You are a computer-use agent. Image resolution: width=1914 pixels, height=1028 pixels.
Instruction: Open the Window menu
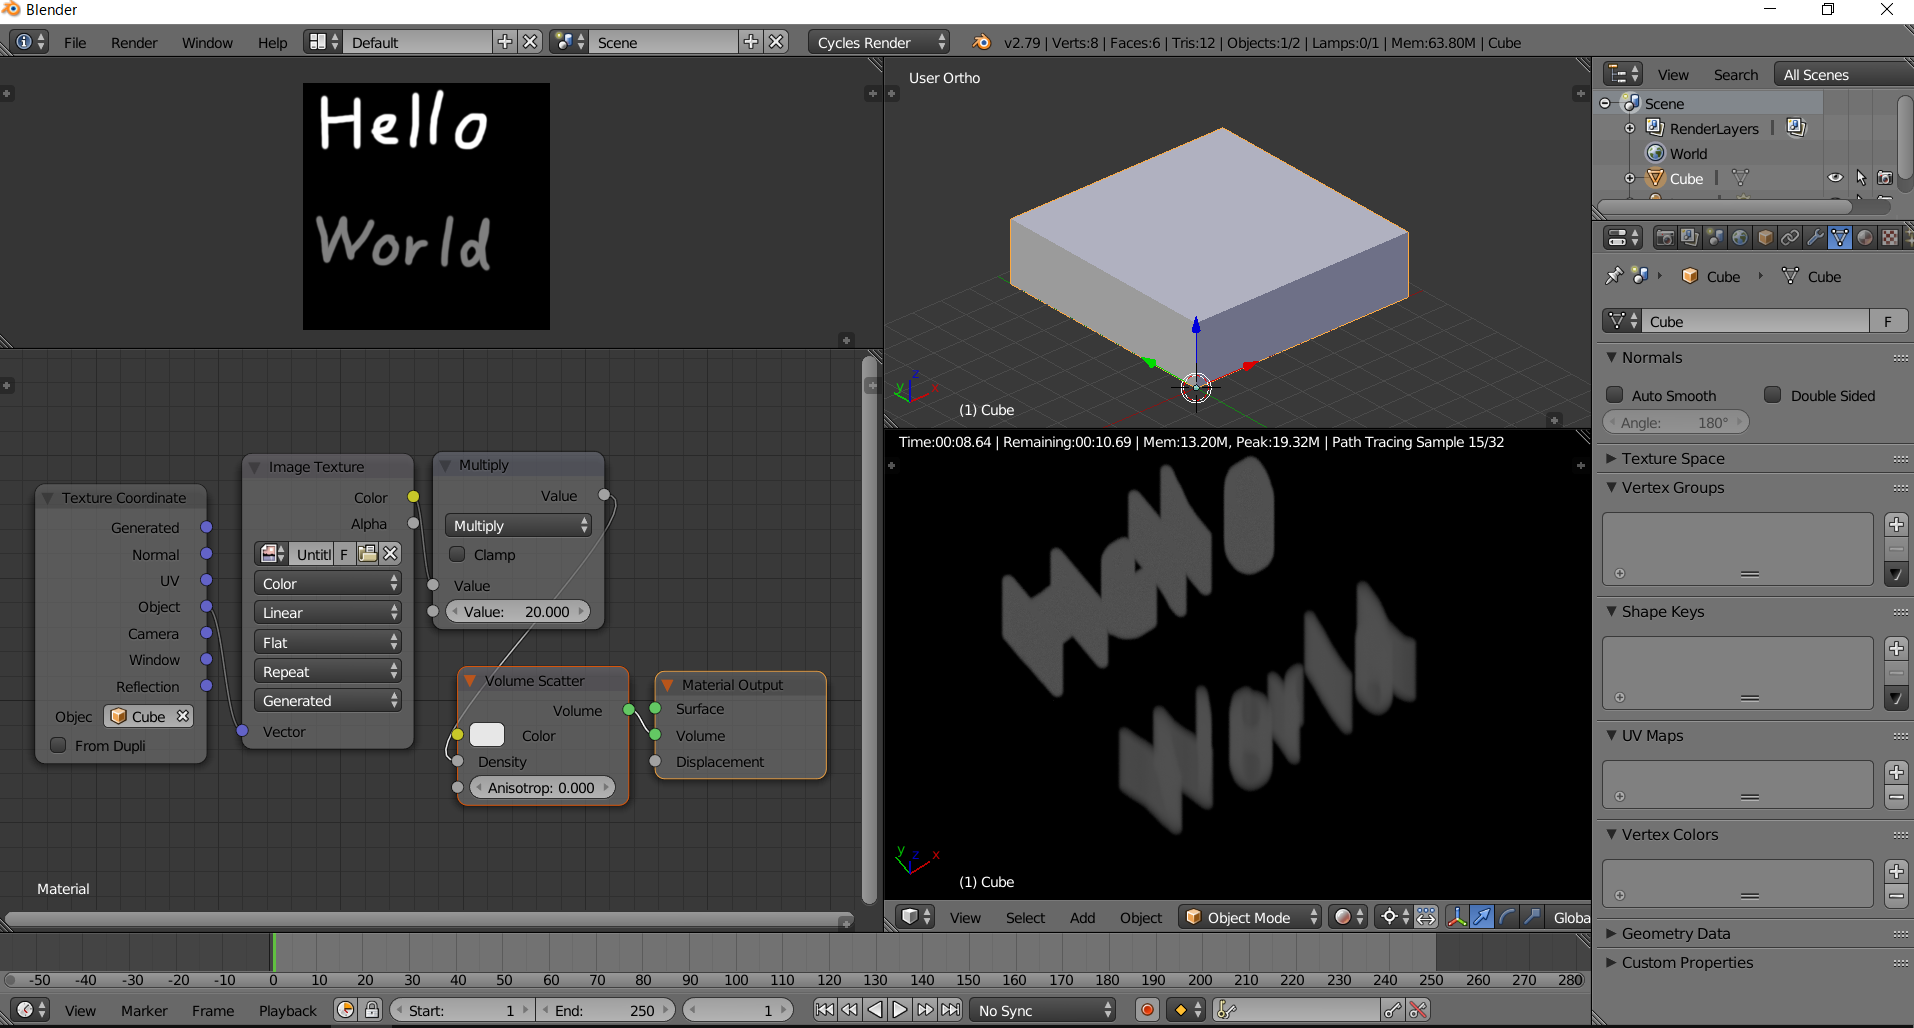[x=207, y=42]
